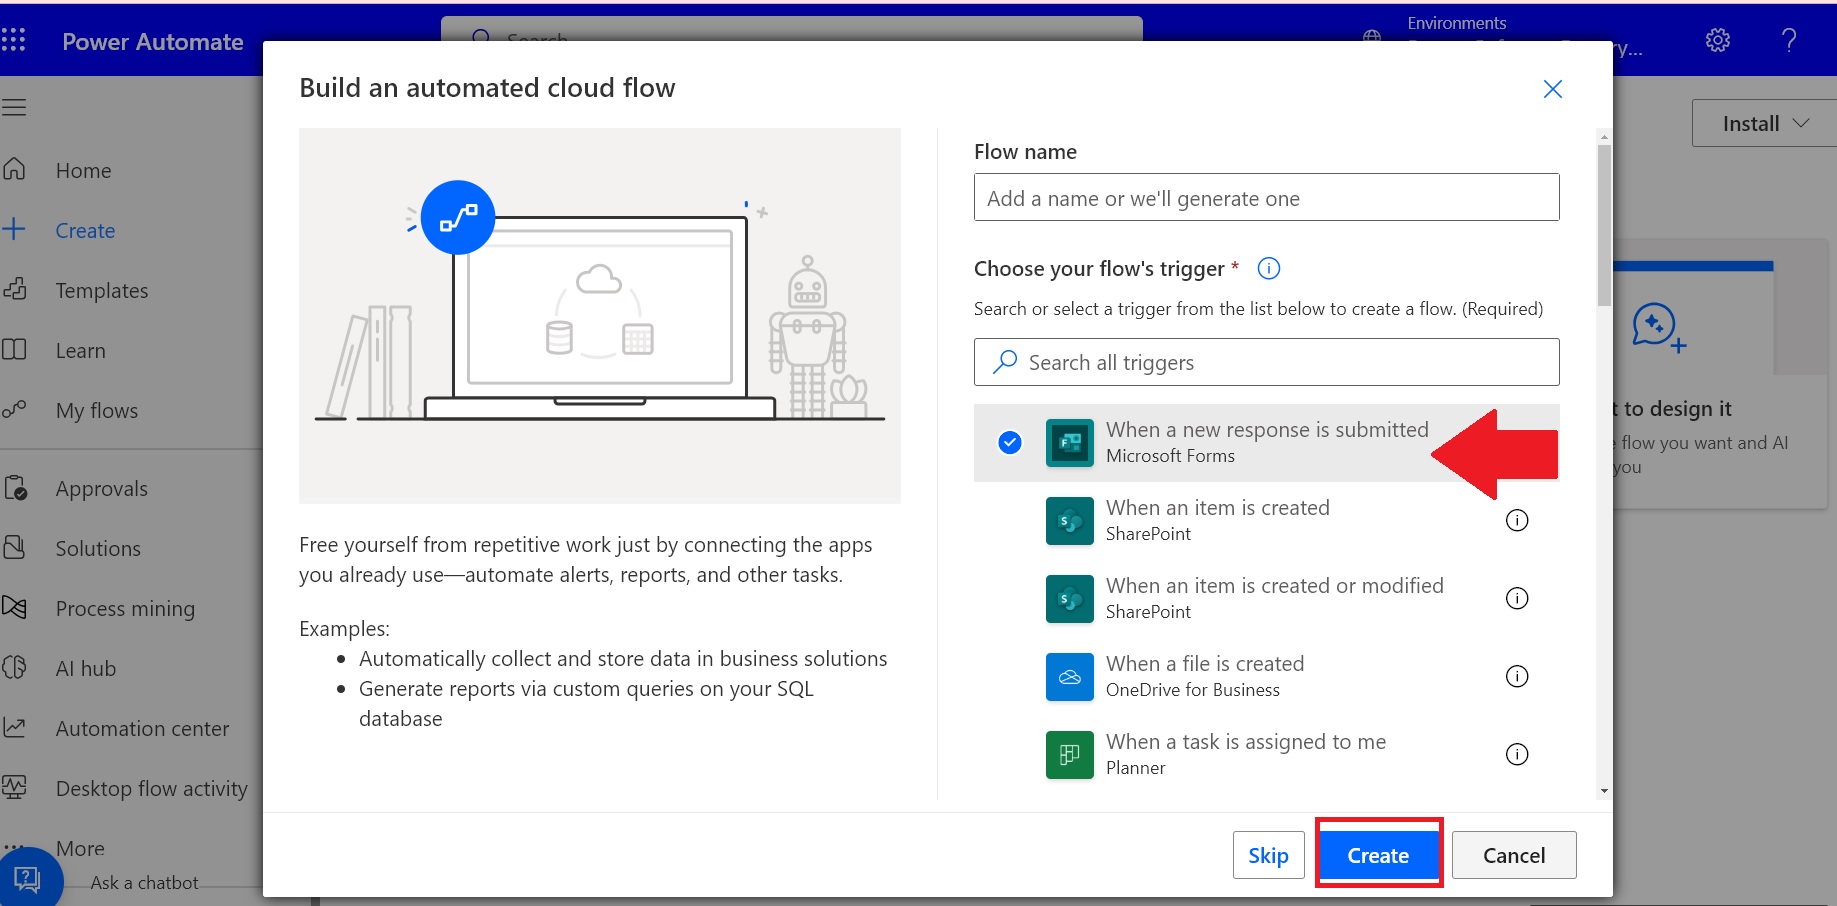Expand More in the left navigation
This screenshot has width=1837, height=906.
(x=80, y=848)
